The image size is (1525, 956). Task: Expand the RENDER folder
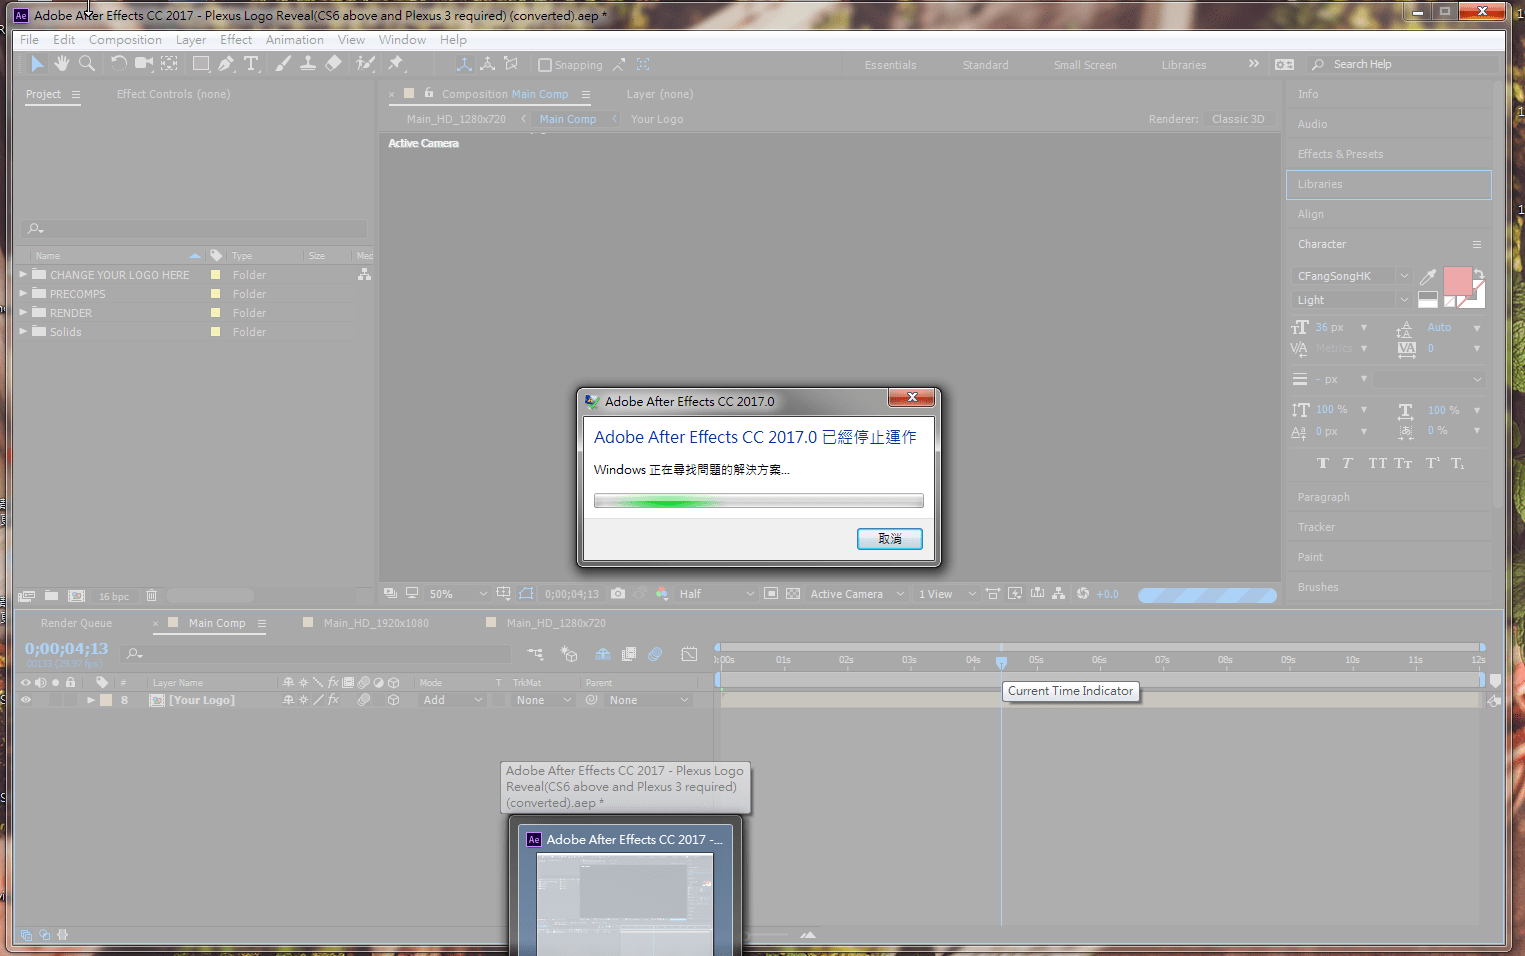tap(23, 312)
